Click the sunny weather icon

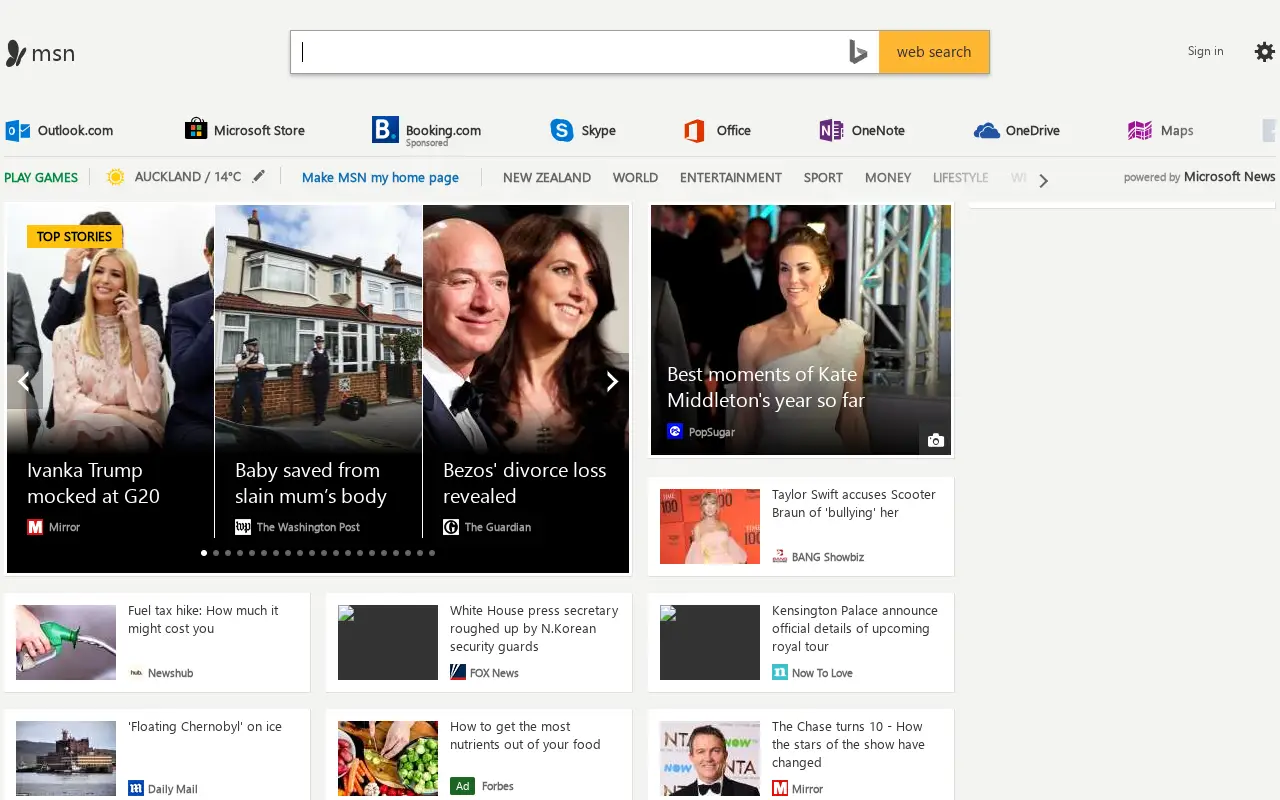(x=116, y=177)
